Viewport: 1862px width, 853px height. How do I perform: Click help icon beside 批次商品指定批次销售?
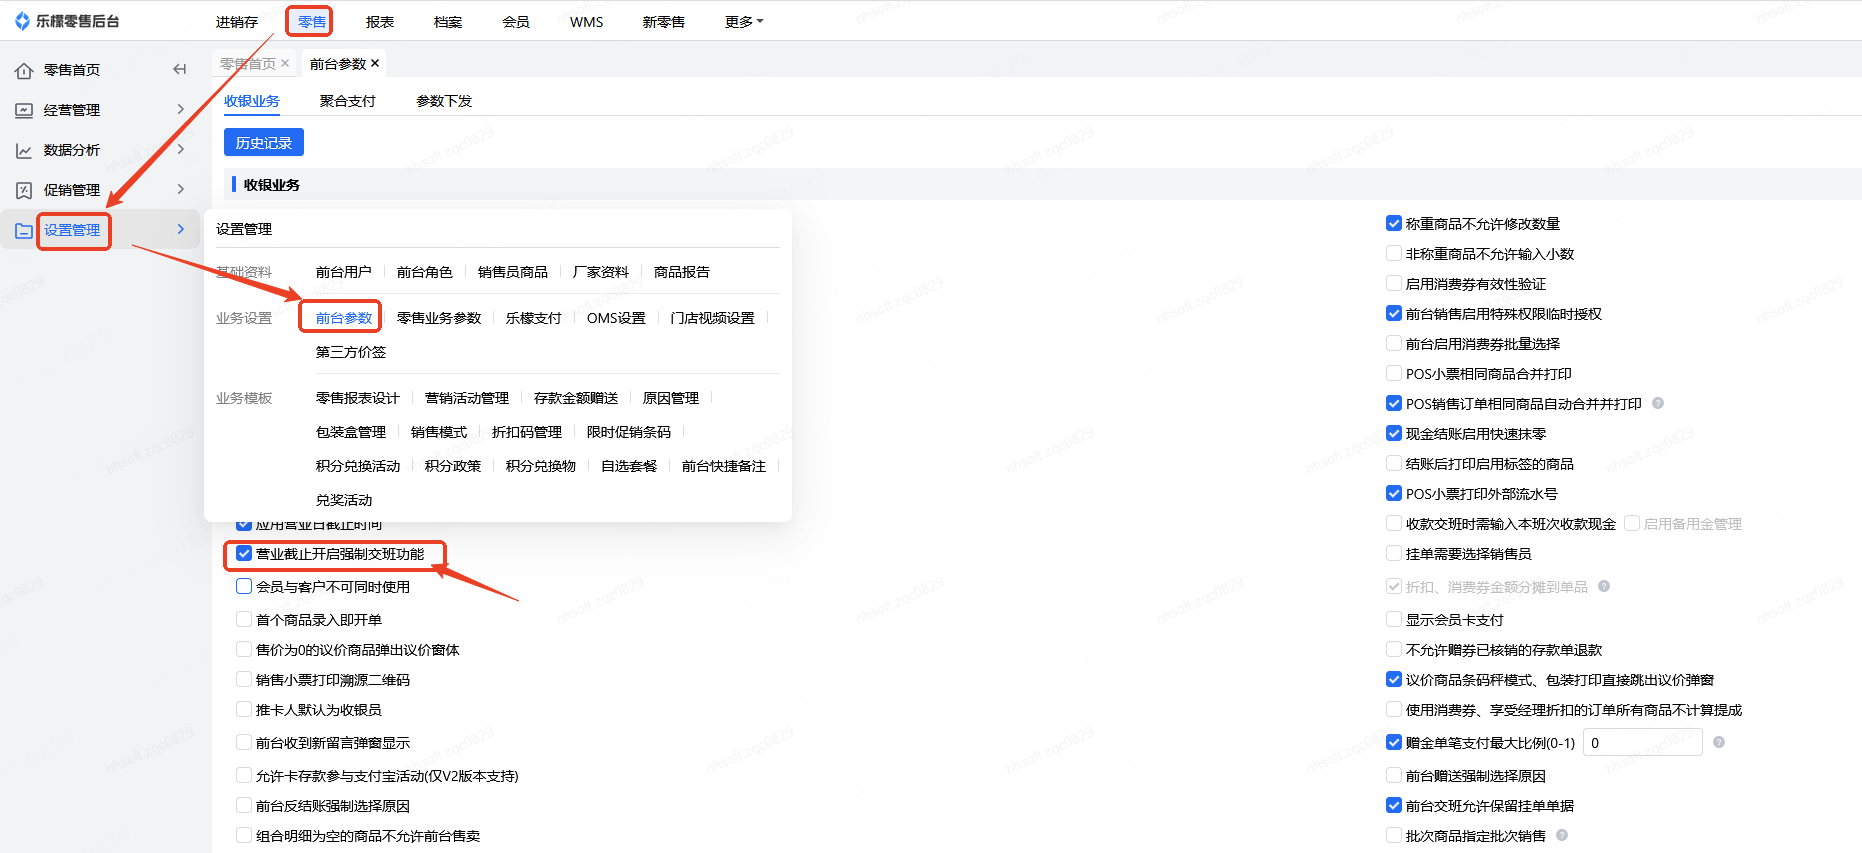(x=1562, y=835)
